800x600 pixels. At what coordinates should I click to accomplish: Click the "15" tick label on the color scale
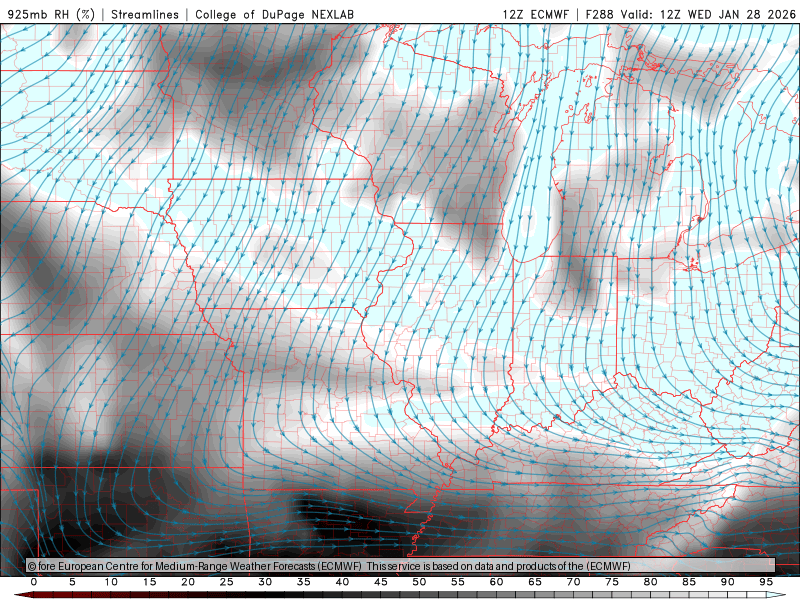click(x=149, y=582)
